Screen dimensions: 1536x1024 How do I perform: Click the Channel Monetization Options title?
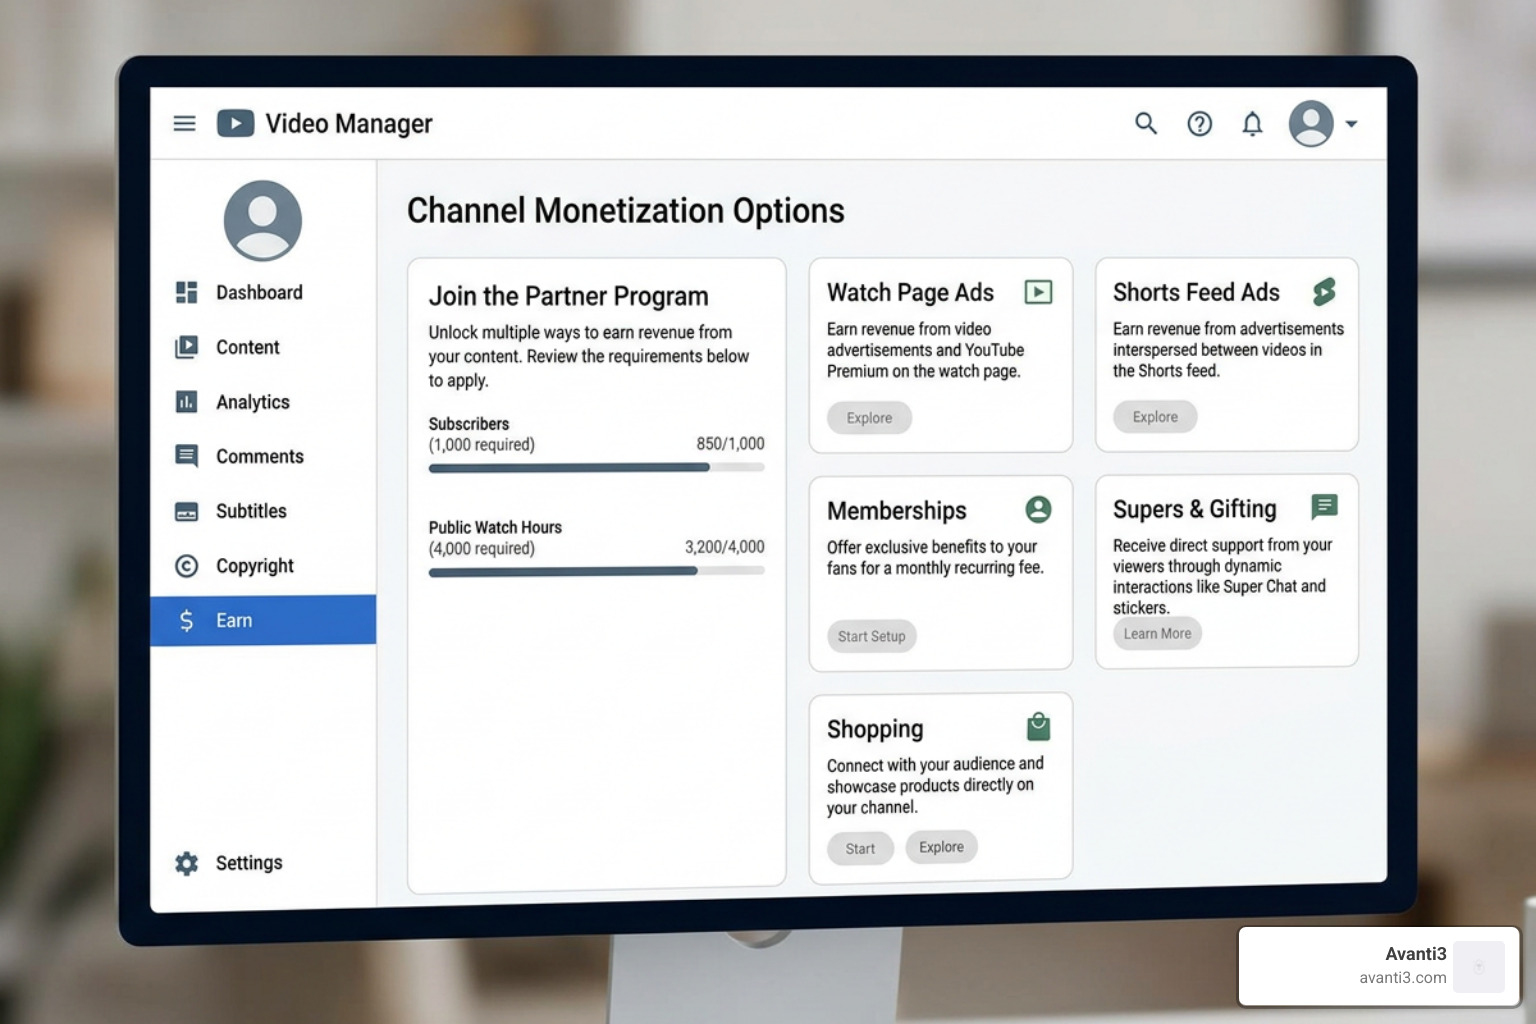(625, 211)
